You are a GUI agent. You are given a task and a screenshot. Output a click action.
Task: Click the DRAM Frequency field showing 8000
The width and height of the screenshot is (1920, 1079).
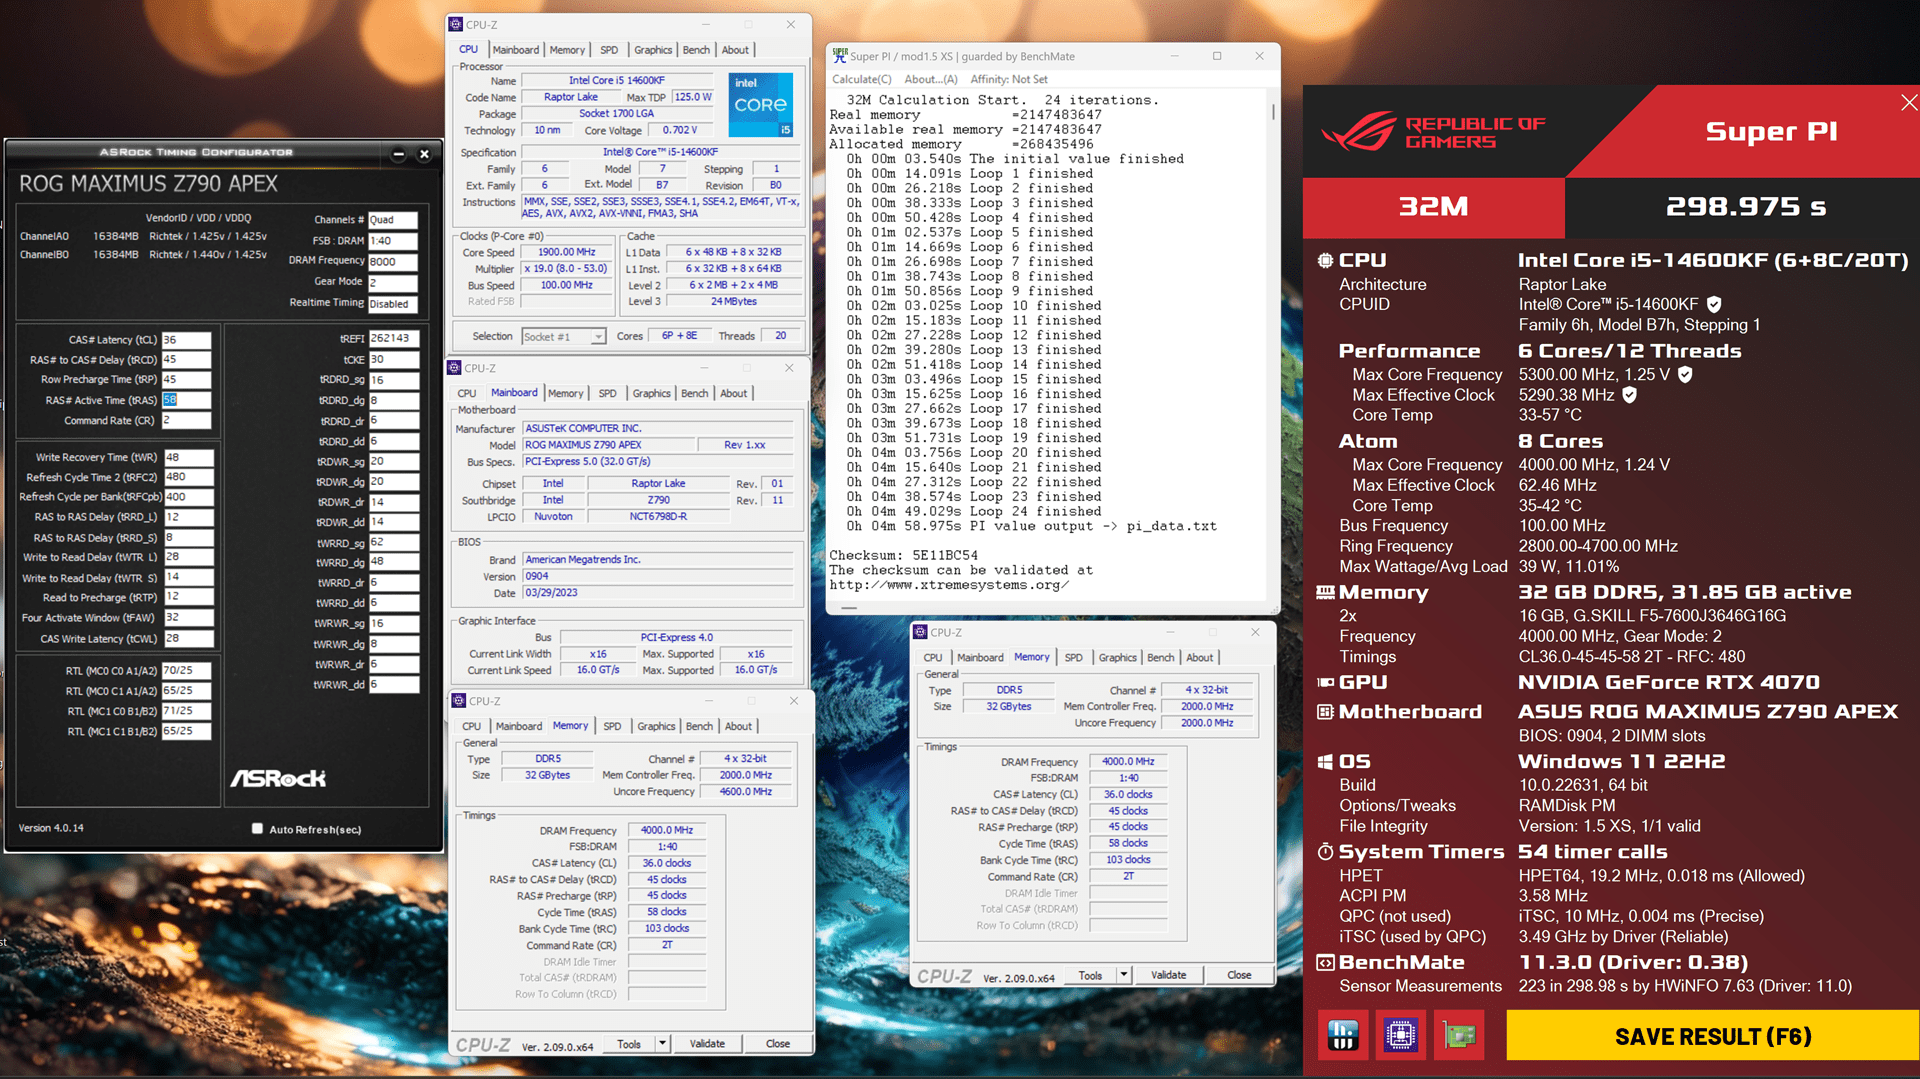(x=393, y=261)
